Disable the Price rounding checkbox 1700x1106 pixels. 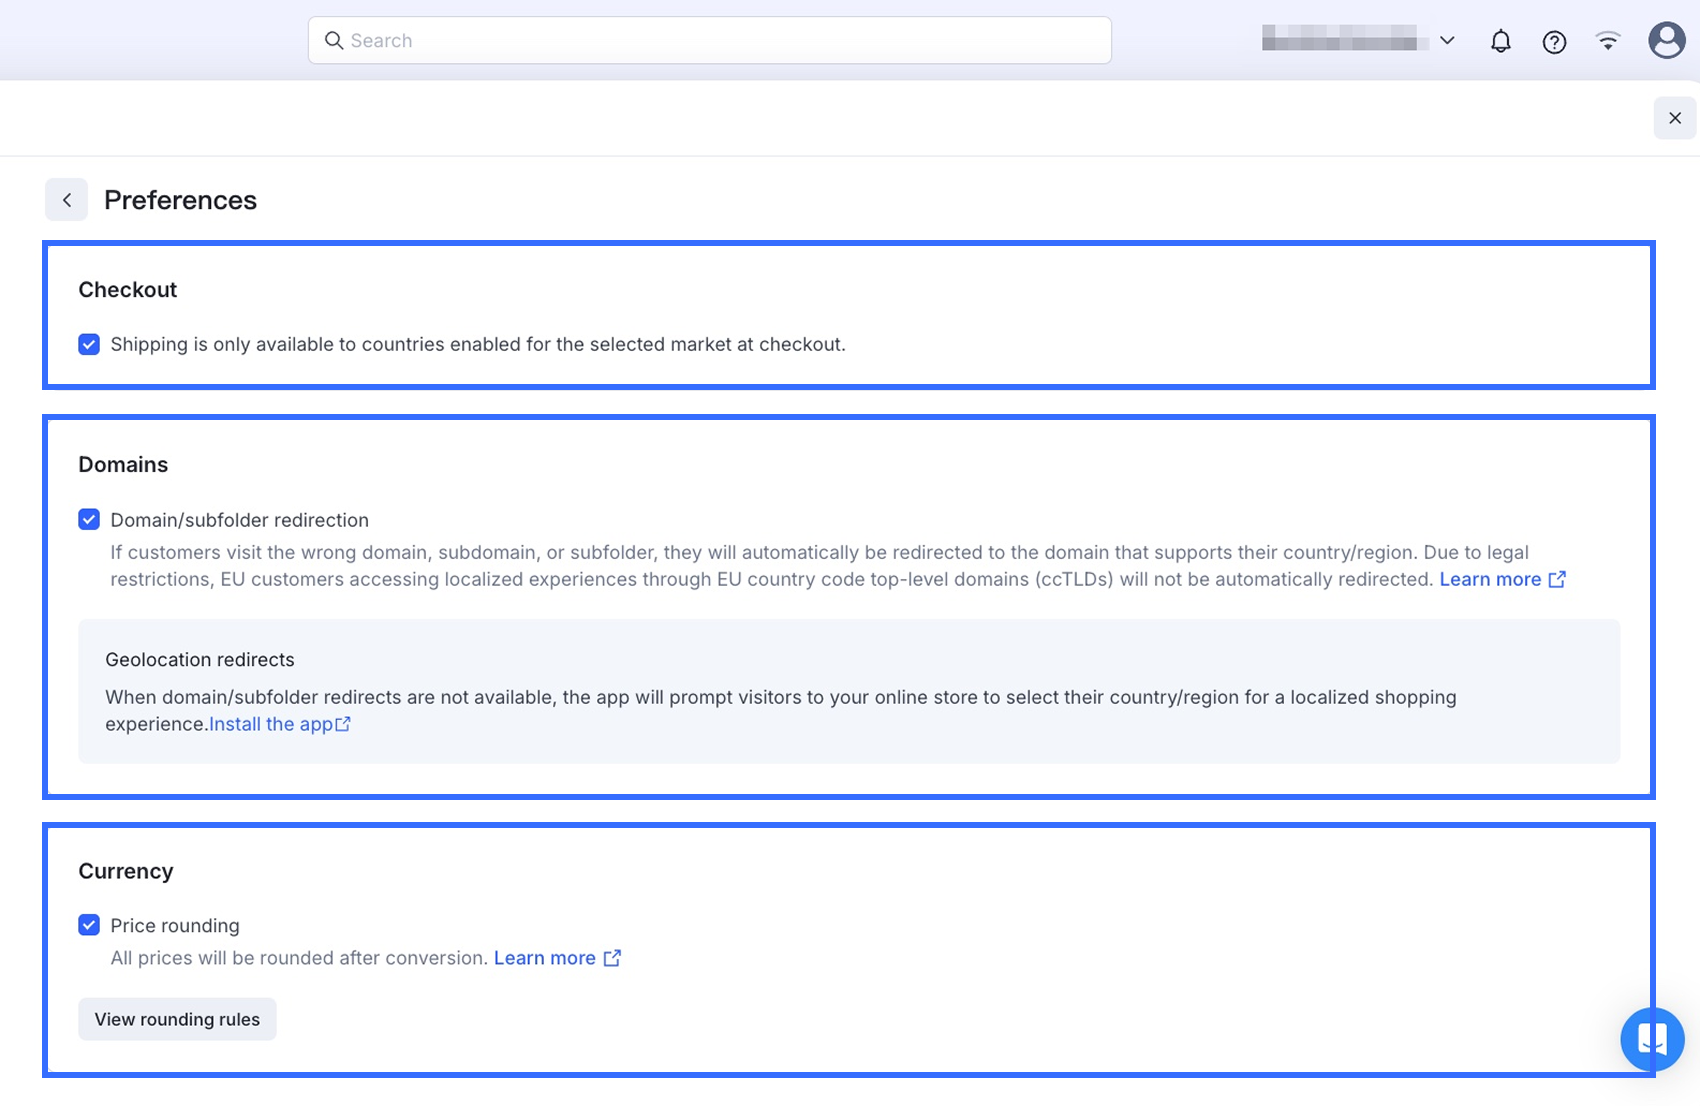tap(89, 925)
